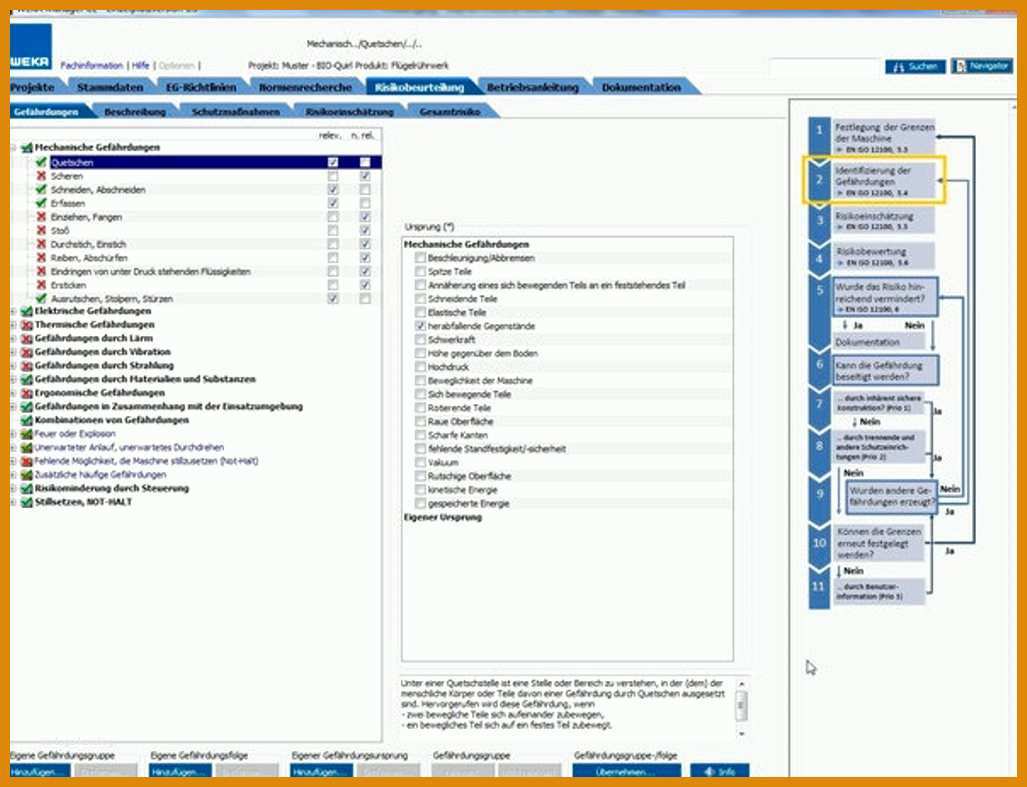Toggle relevant checkbox for Ausrutschen, Stolpern, Stürzen
Viewport: 1027px width, 787px height.
[333, 299]
